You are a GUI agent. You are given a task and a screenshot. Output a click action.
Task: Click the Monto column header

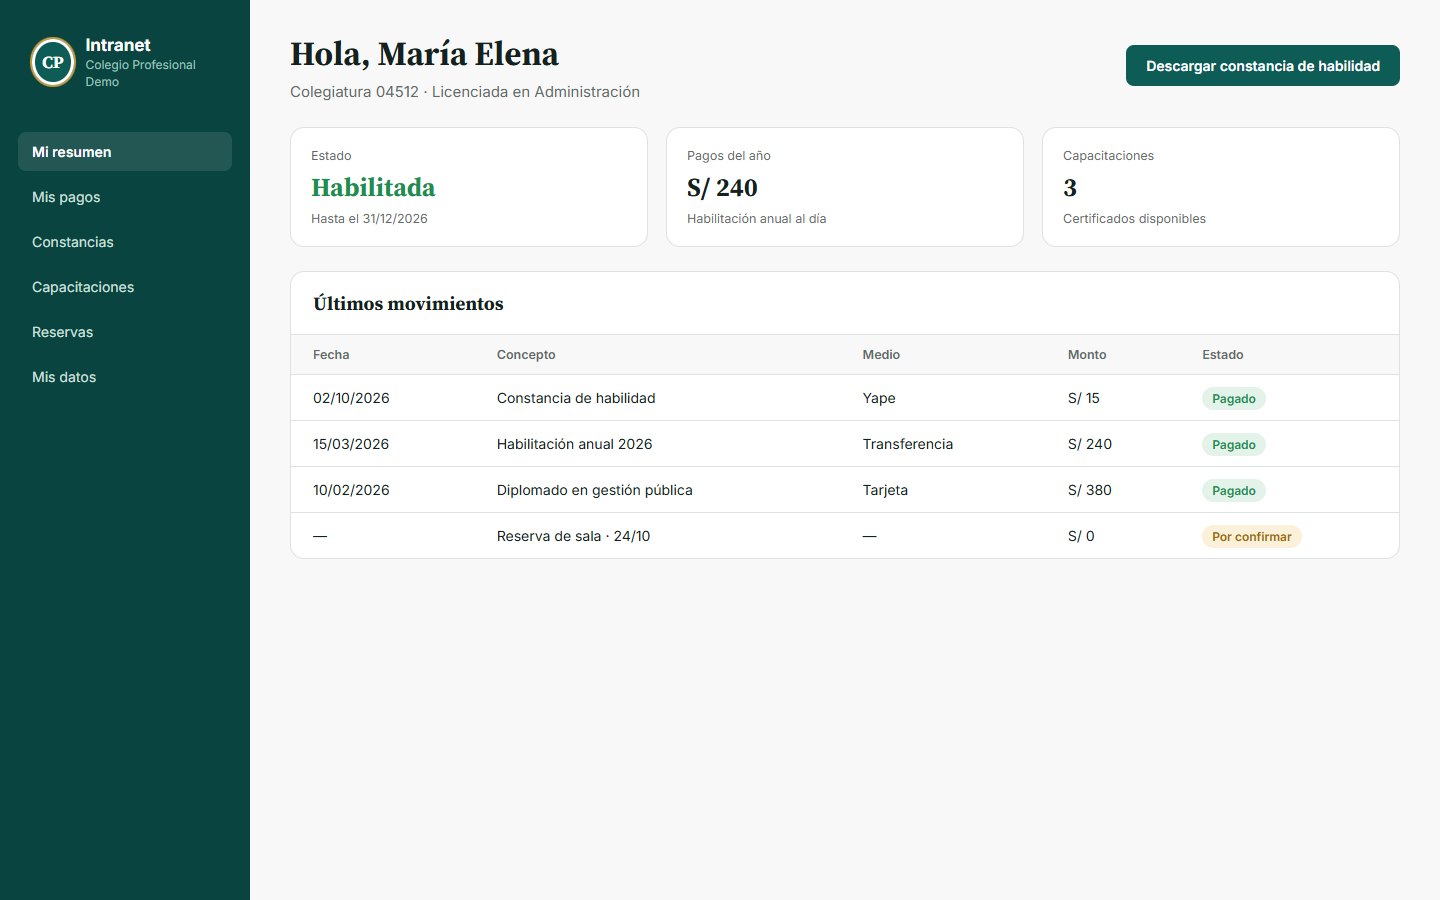coord(1087,355)
